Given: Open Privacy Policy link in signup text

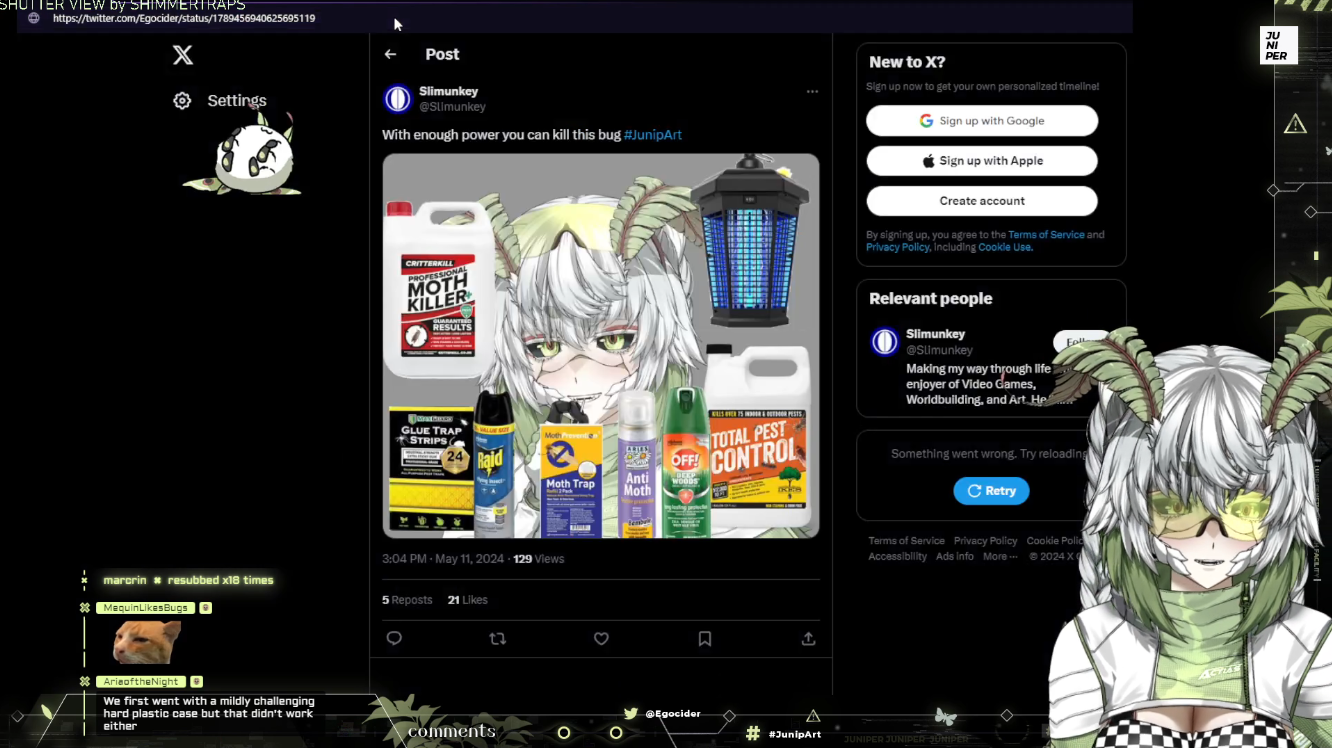Looking at the screenshot, I should 898,247.
